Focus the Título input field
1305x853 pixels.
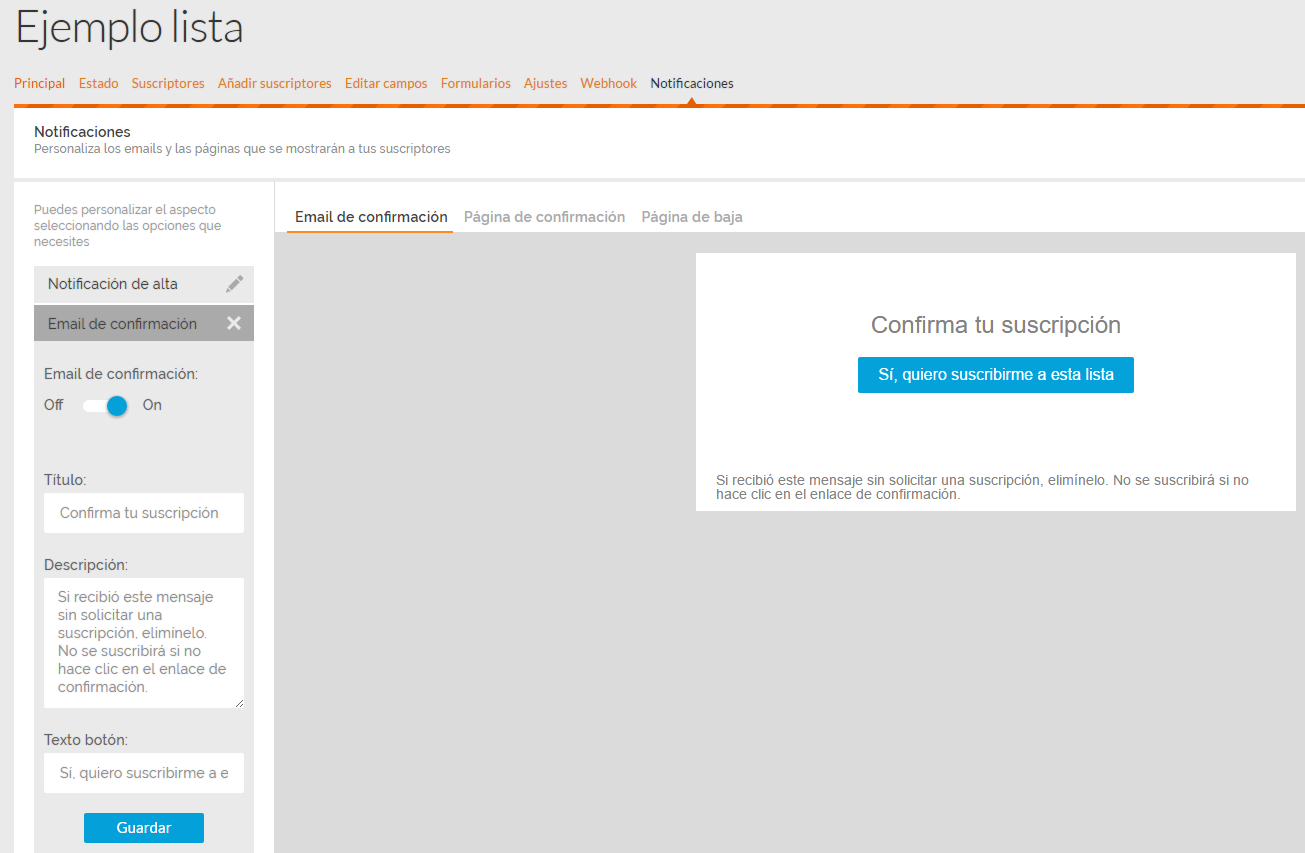[x=144, y=513]
